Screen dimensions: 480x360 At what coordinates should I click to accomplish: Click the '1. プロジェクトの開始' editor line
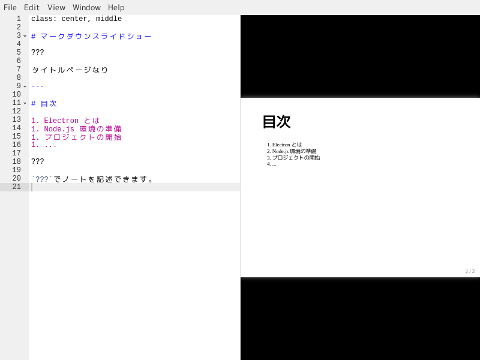(x=76, y=137)
